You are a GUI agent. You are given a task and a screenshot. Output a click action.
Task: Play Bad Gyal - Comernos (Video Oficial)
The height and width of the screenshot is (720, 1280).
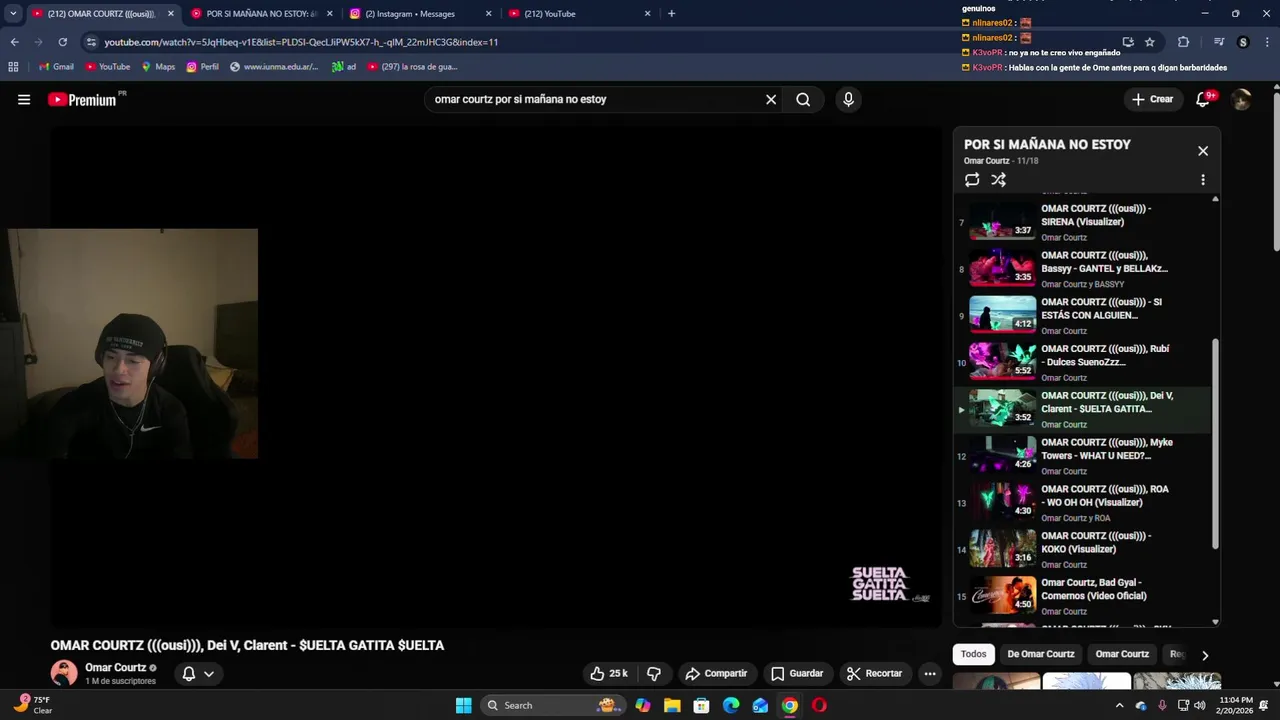(1084, 596)
